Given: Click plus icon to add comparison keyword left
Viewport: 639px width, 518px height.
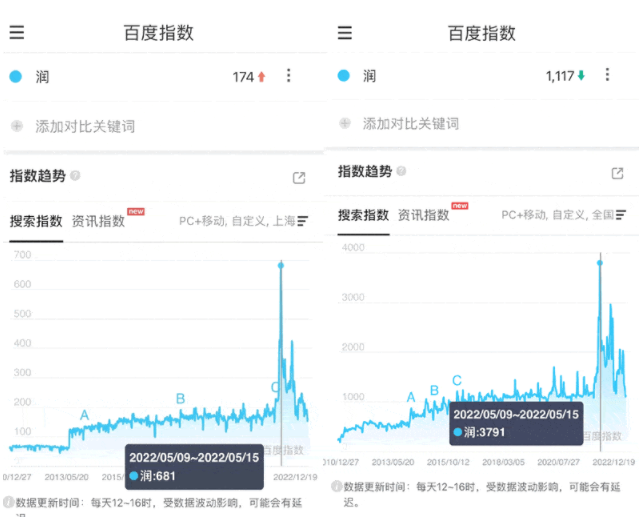Looking at the screenshot, I should pyautogui.click(x=17, y=126).
